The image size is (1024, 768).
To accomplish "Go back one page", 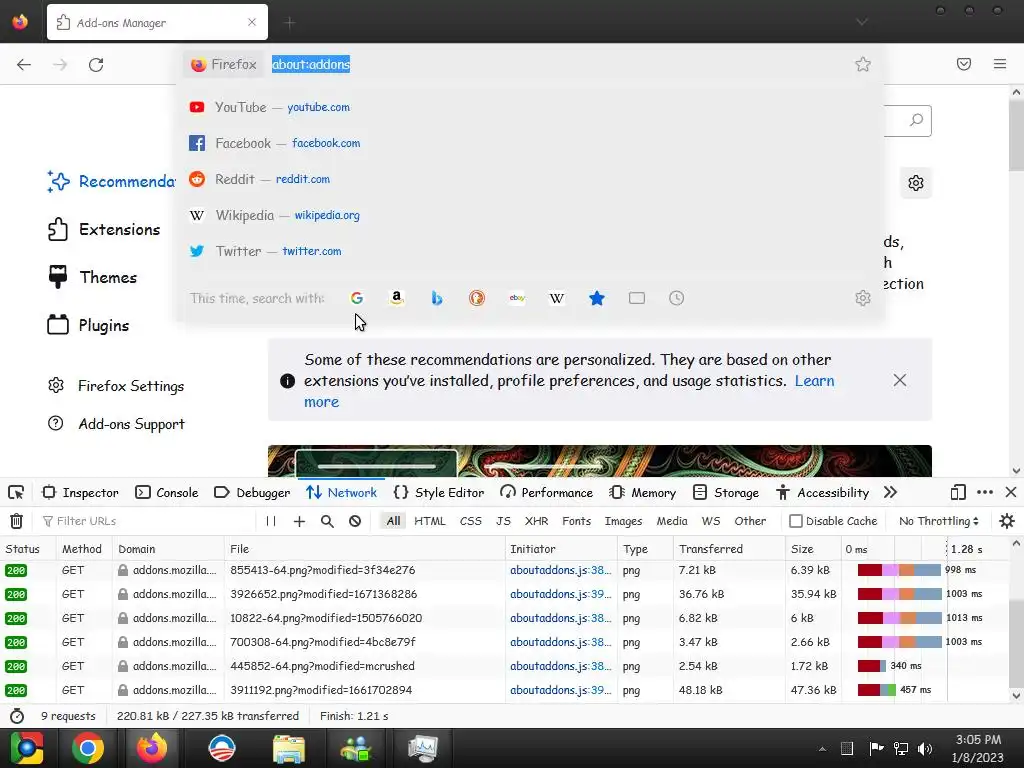I will click(24, 65).
